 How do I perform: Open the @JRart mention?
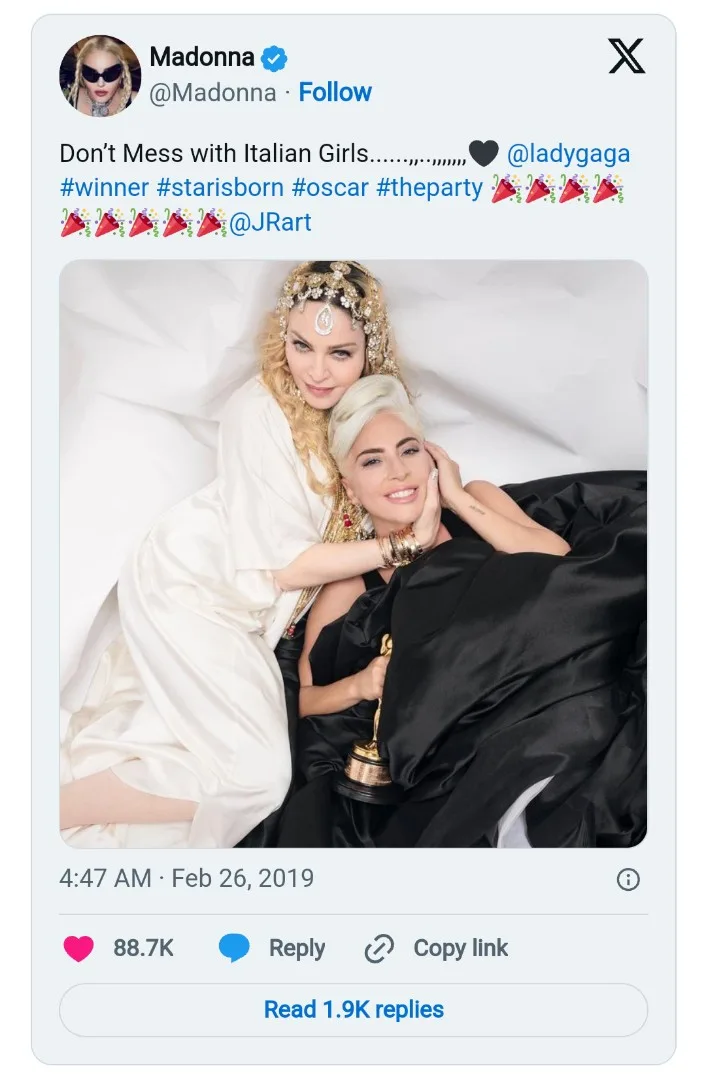click(x=270, y=221)
